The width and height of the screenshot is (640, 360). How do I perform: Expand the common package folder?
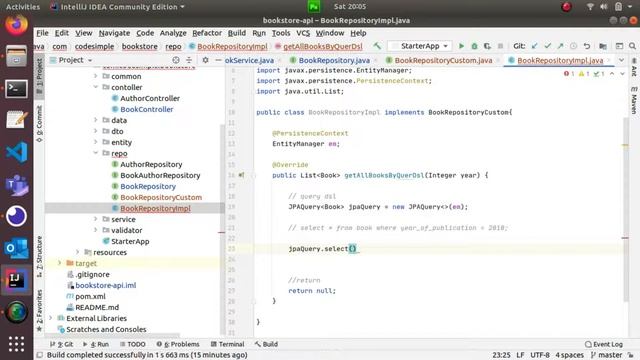(96, 76)
